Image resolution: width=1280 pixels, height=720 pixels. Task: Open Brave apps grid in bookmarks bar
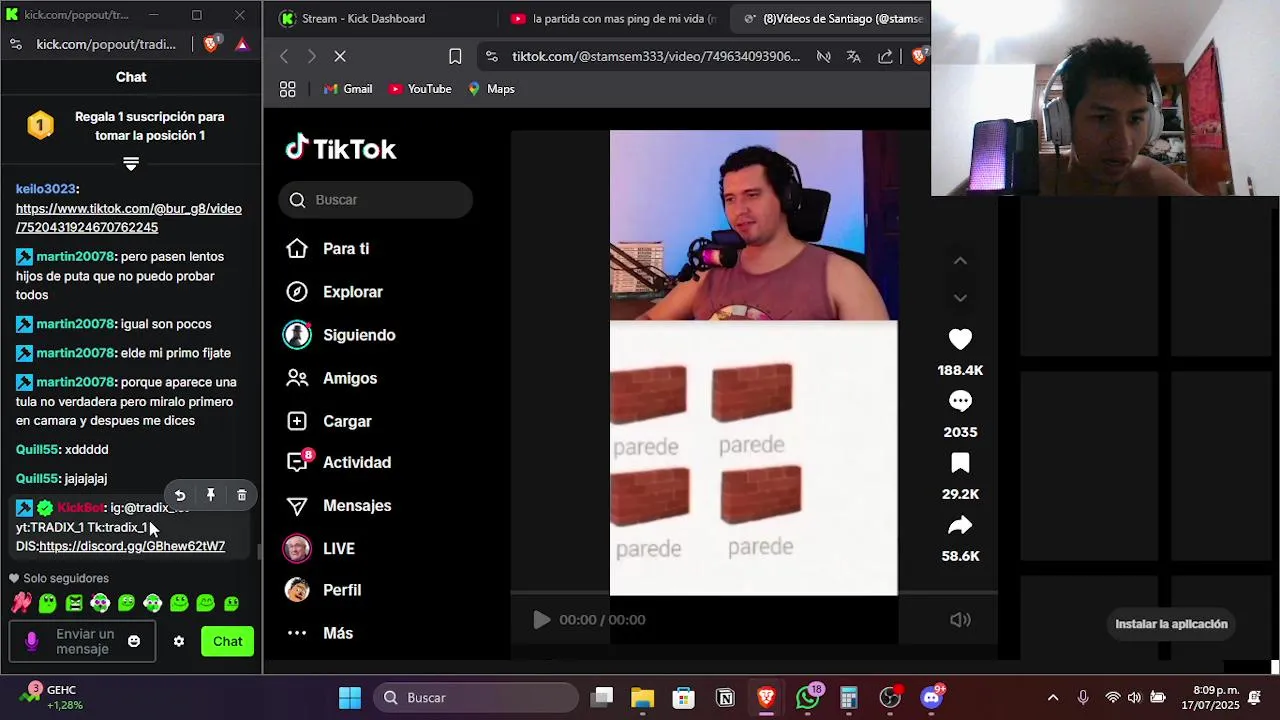[x=288, y=89]
